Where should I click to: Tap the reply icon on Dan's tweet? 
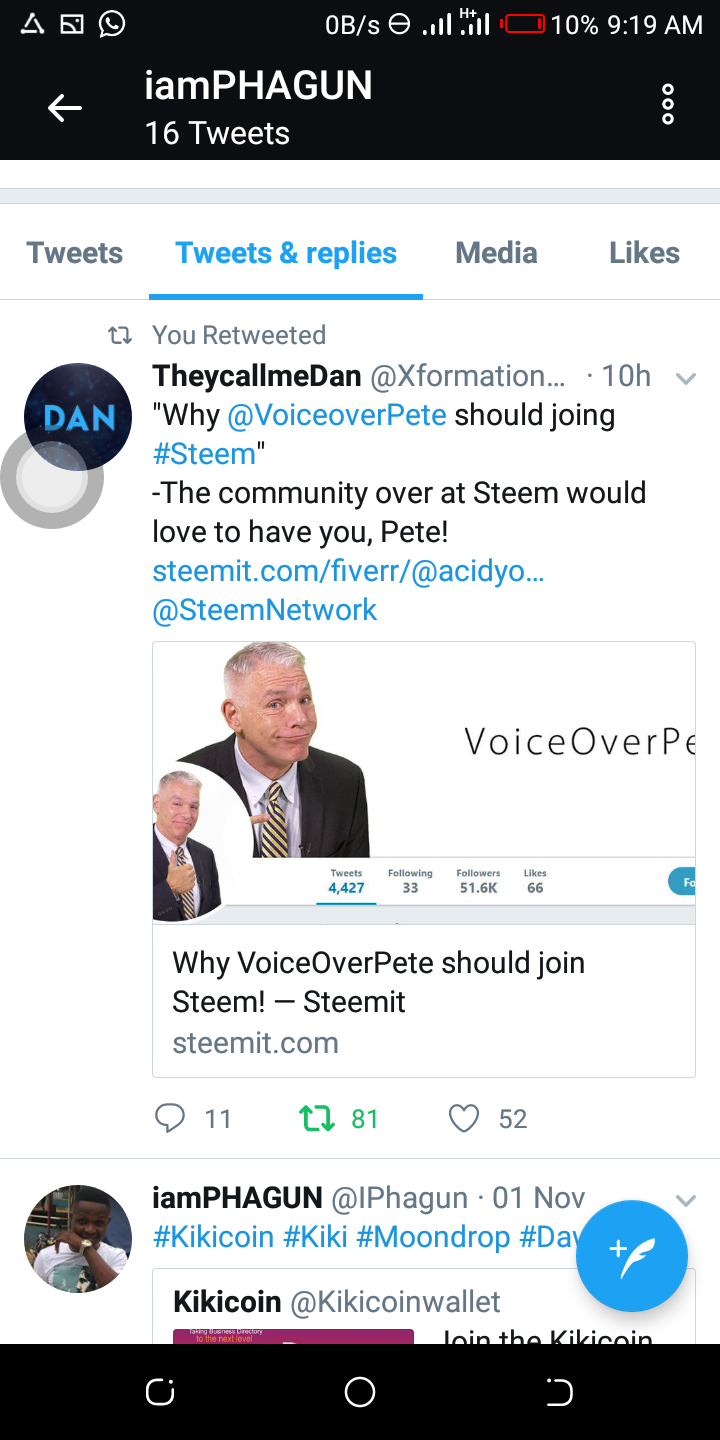(x=170, y=1118)
